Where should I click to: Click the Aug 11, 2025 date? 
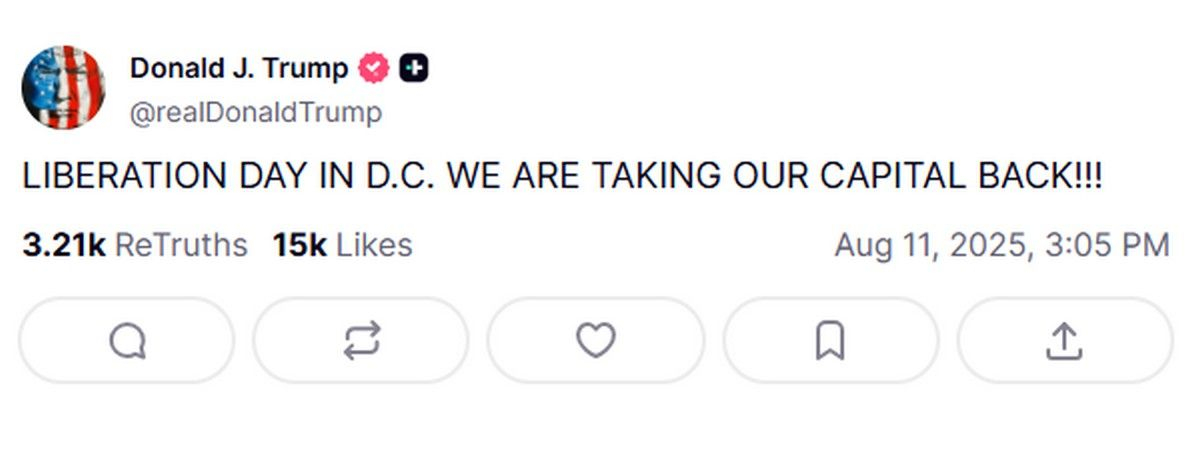coord(930,245)
